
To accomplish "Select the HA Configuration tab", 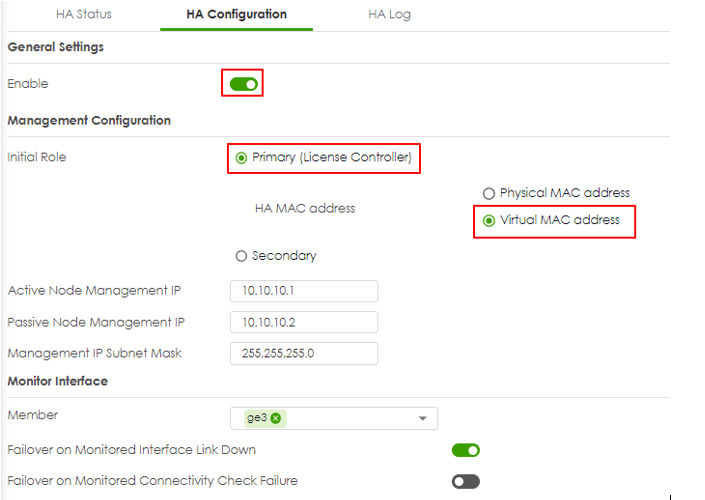I will tap(236, 14).
